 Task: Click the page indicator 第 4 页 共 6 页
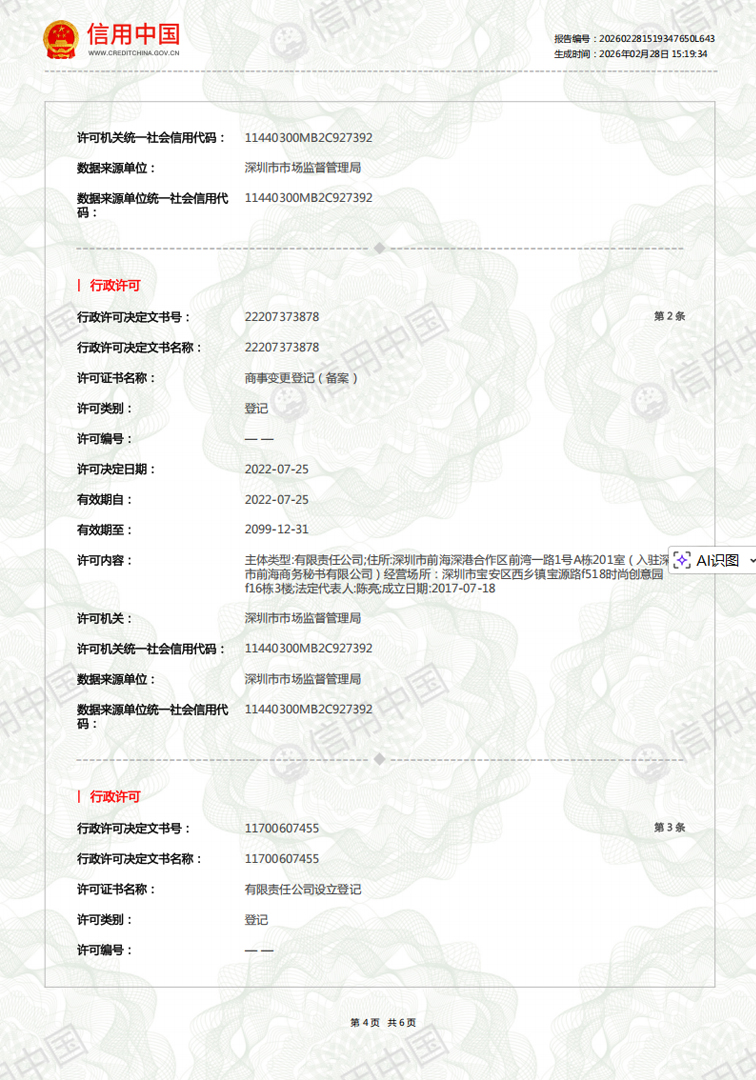(x=382, y=1022)
